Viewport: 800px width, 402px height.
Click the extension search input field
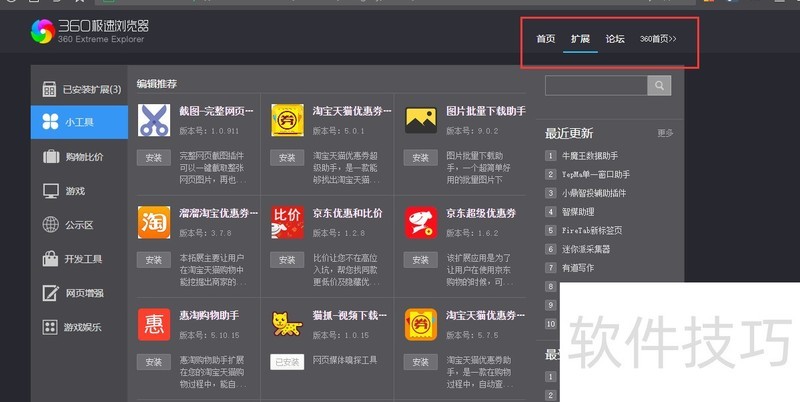[x=596, y=86]
